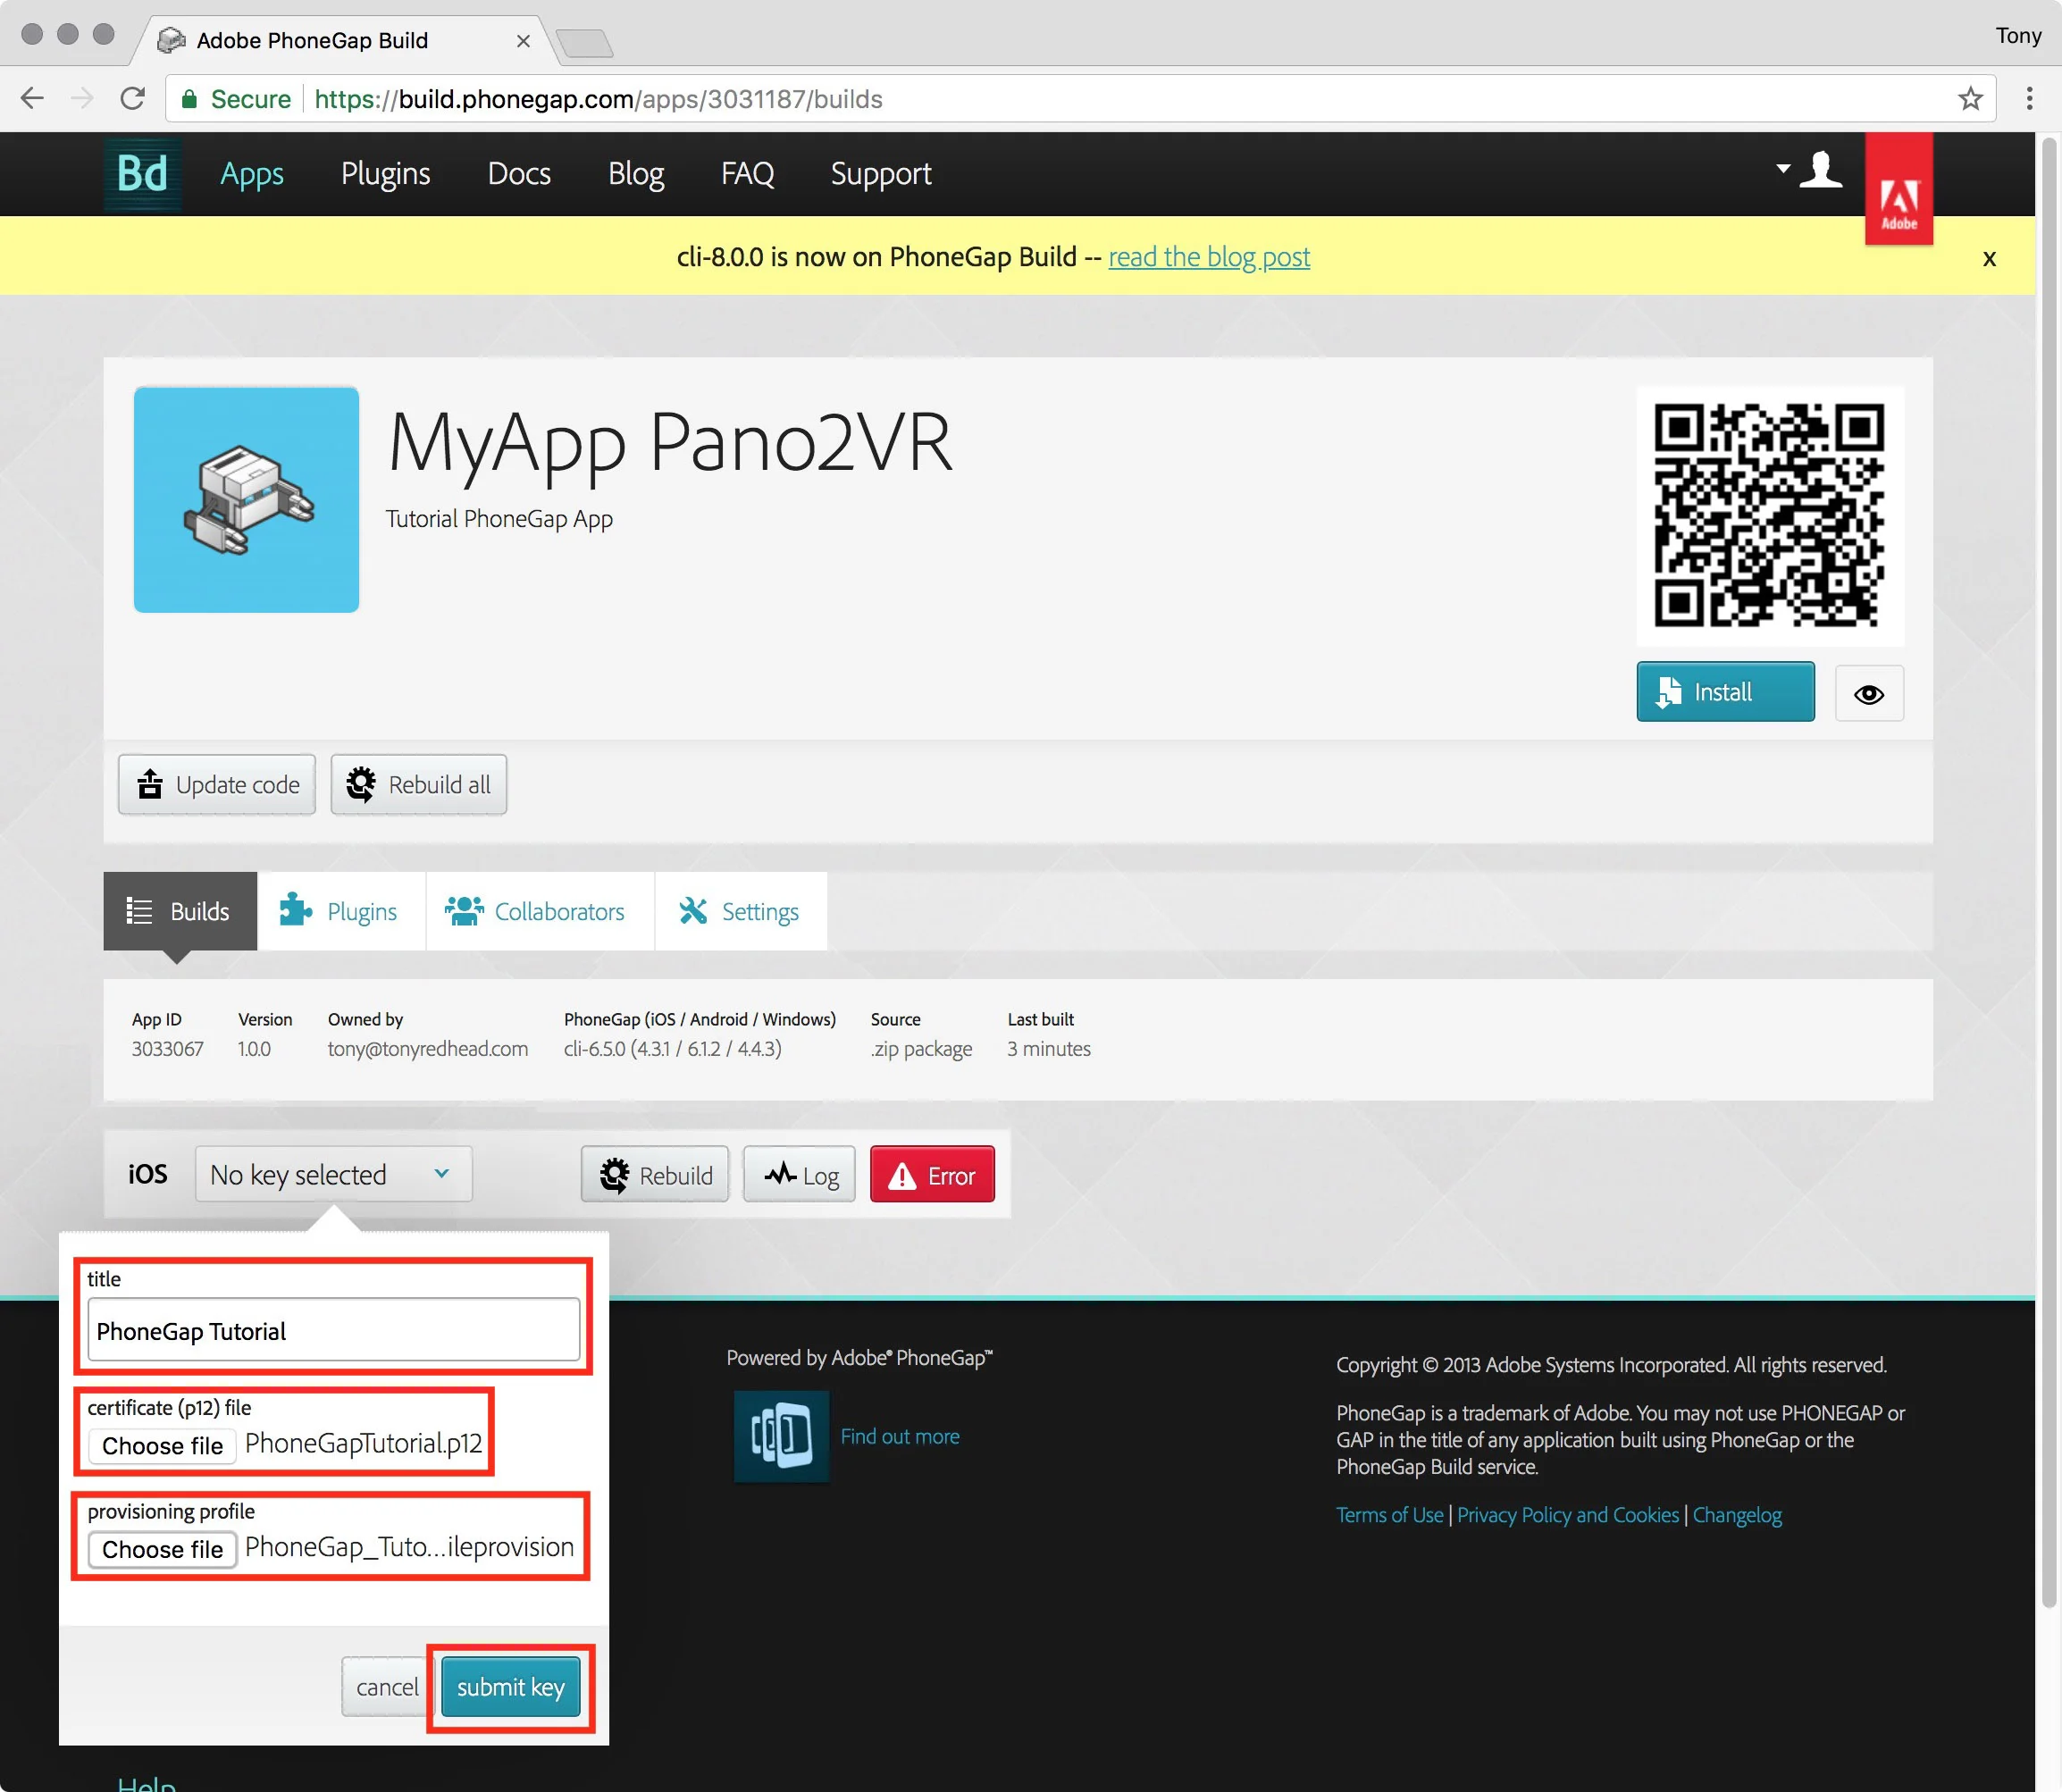
Task: Bookmark page with star icon
Action: tap(1970, 98)
